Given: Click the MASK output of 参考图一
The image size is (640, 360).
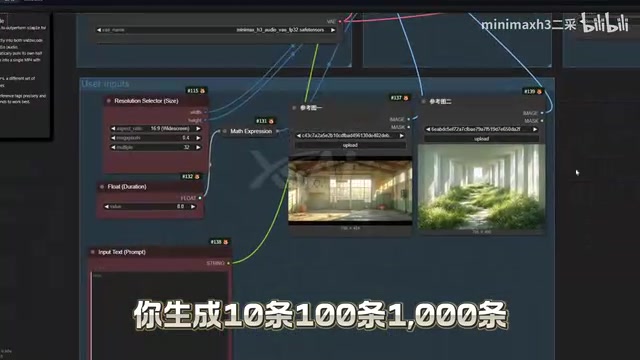Looking at the screenshot, I should pyautogui.click(x=409, y=127).
